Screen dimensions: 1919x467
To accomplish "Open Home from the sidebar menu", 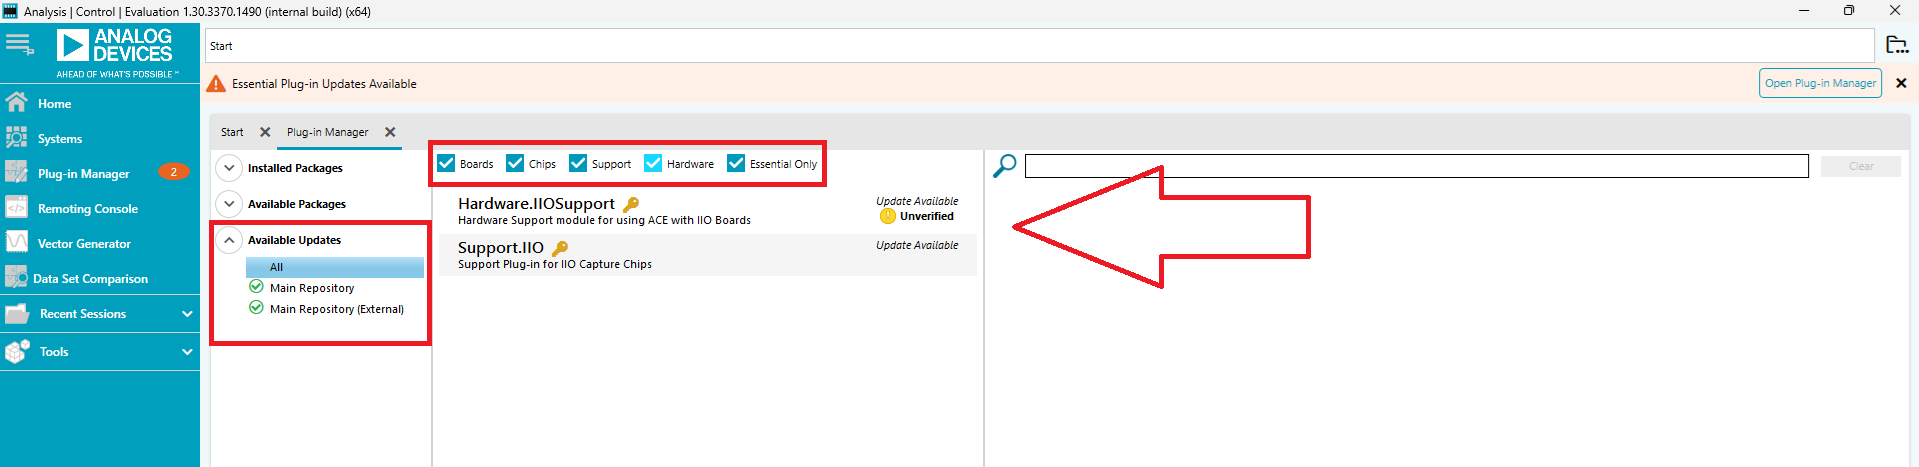I will (54, 104).
